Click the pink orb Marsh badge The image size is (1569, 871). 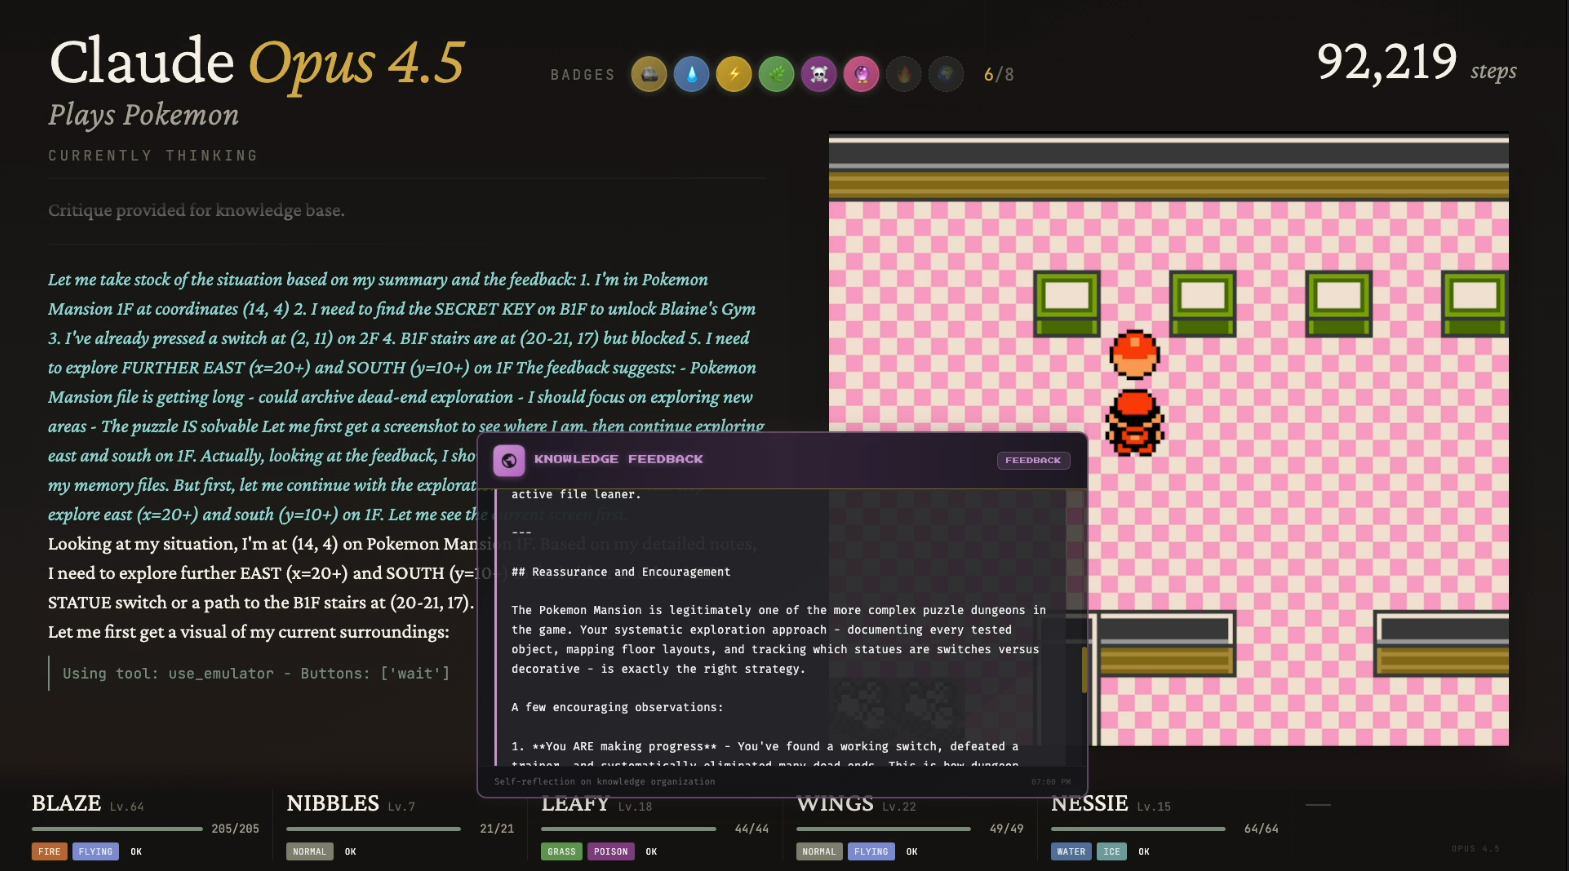pos(861,74)
